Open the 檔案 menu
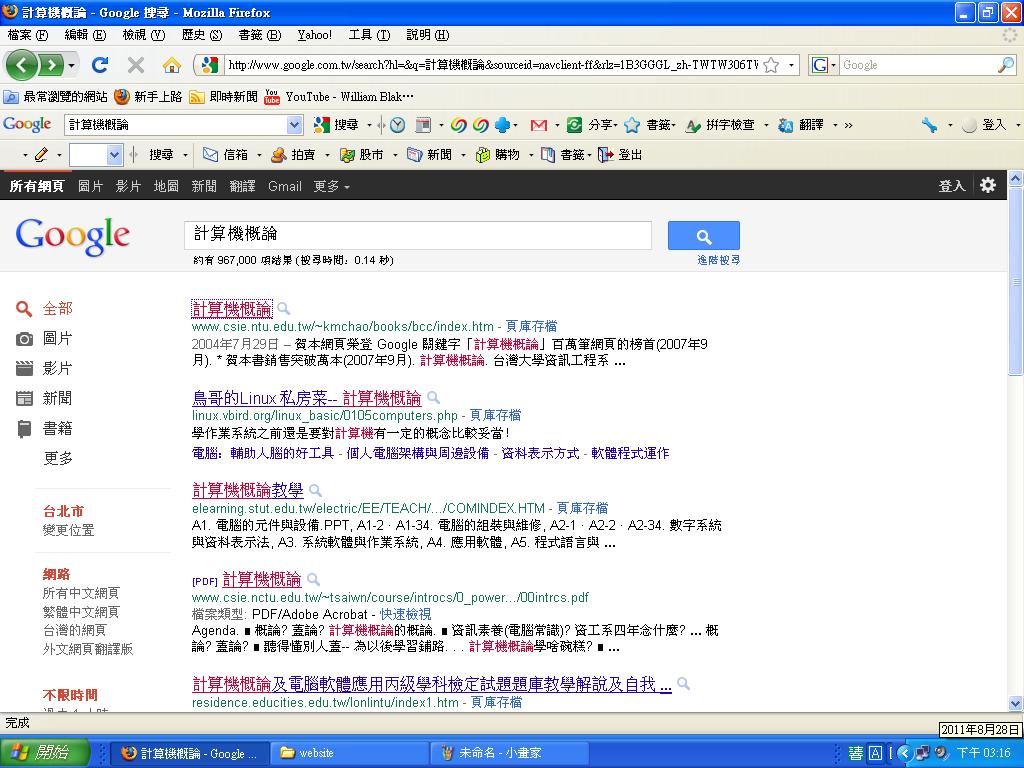 point(28,35)
